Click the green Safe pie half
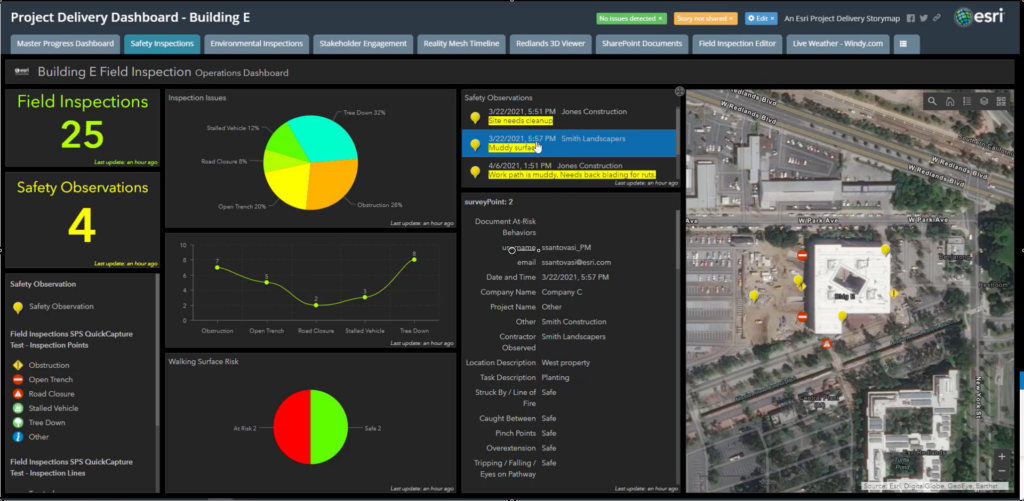The width and height of the screenshot is (1024, 501). click(x=330, y=427)
